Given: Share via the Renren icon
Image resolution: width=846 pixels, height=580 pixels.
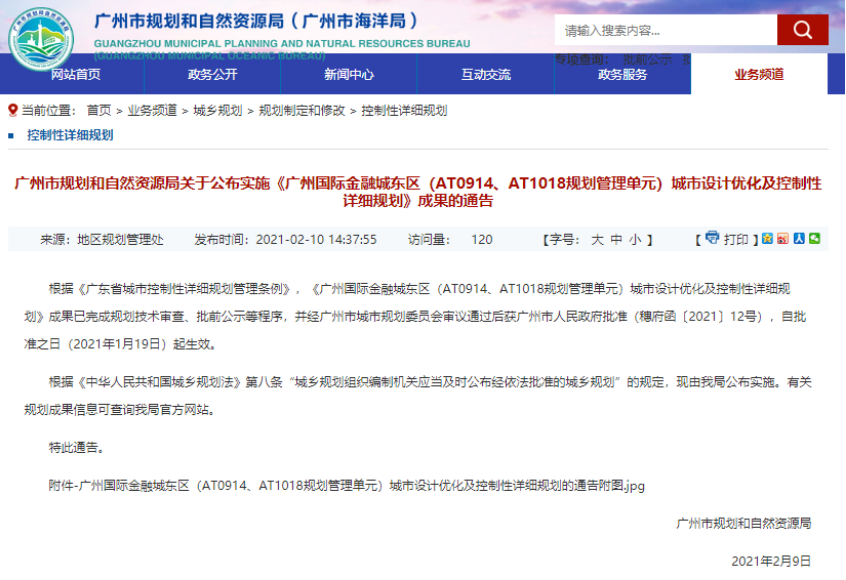Looking at the screenshot, I should pyautogui.click(x=799, y=238).
